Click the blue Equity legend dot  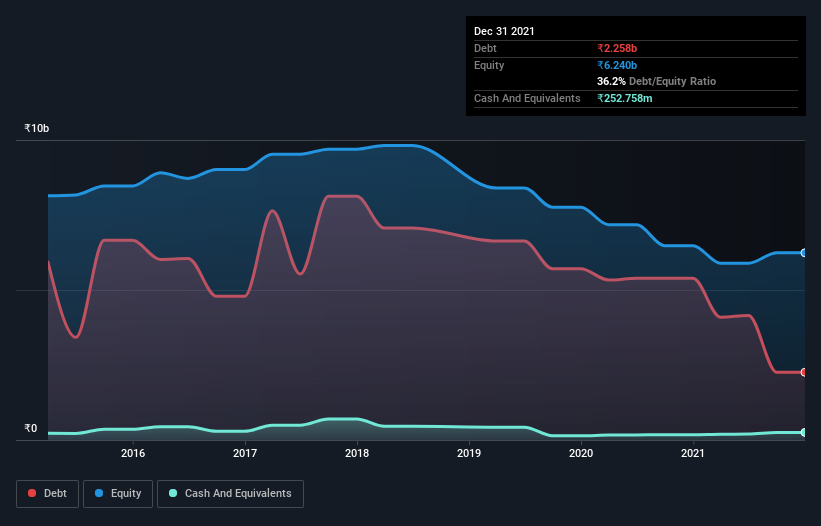point(99,493)
